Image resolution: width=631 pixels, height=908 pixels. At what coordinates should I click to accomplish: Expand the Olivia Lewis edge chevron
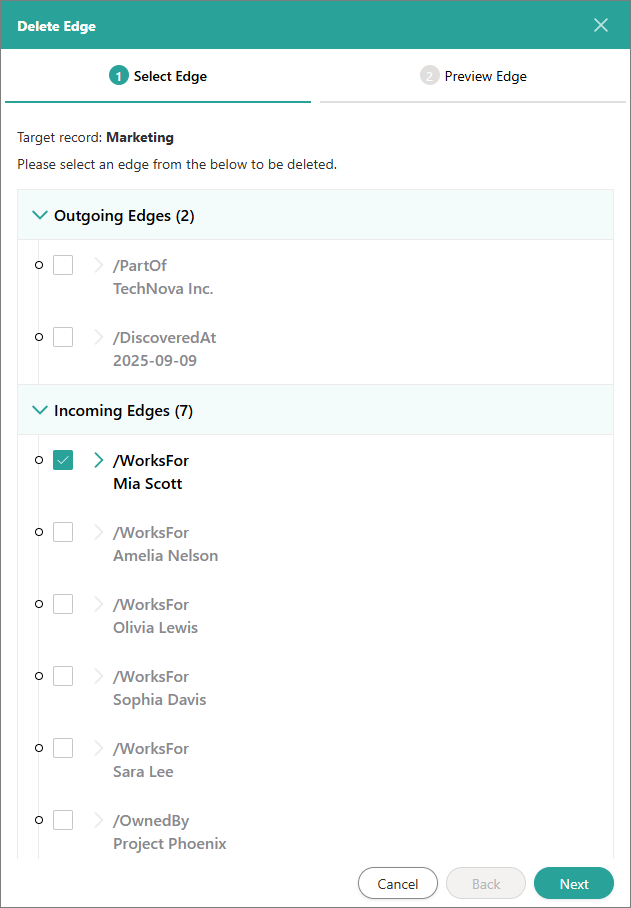point(98,604)
